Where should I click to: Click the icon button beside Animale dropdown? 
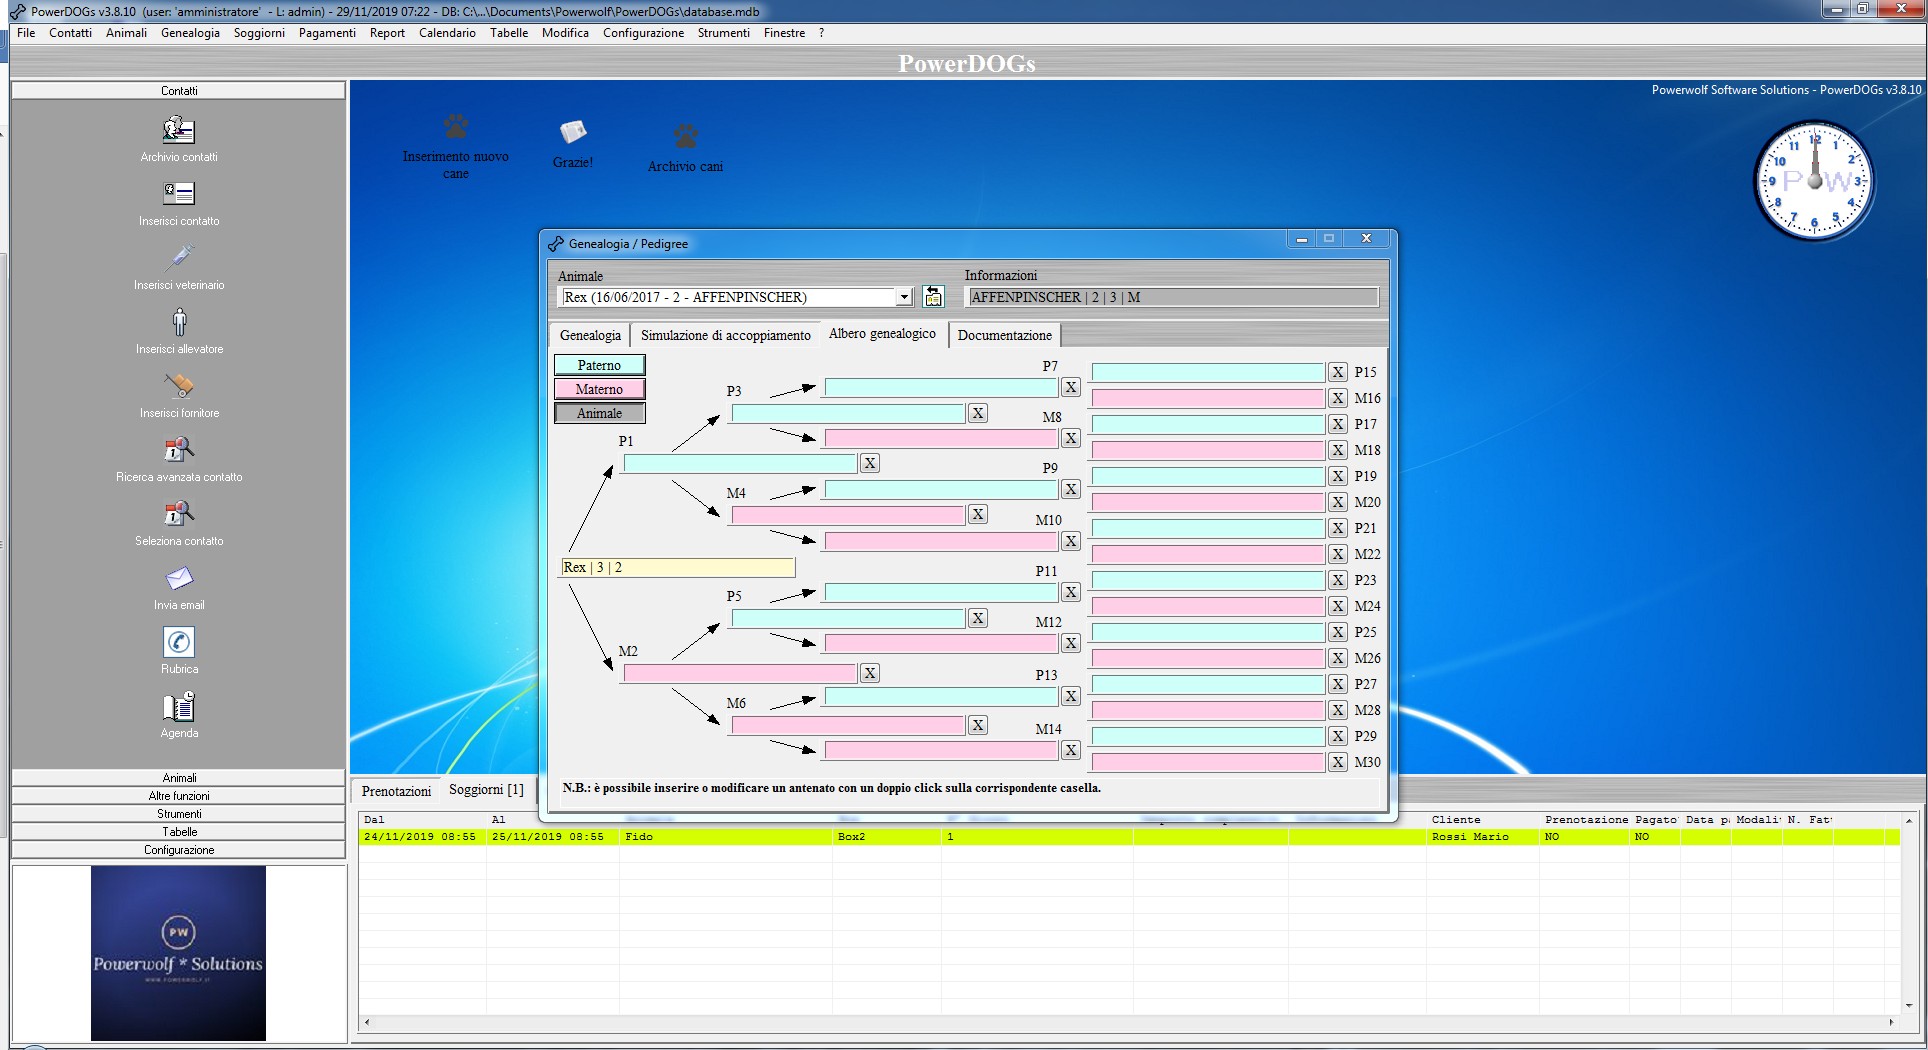[933, 296]
